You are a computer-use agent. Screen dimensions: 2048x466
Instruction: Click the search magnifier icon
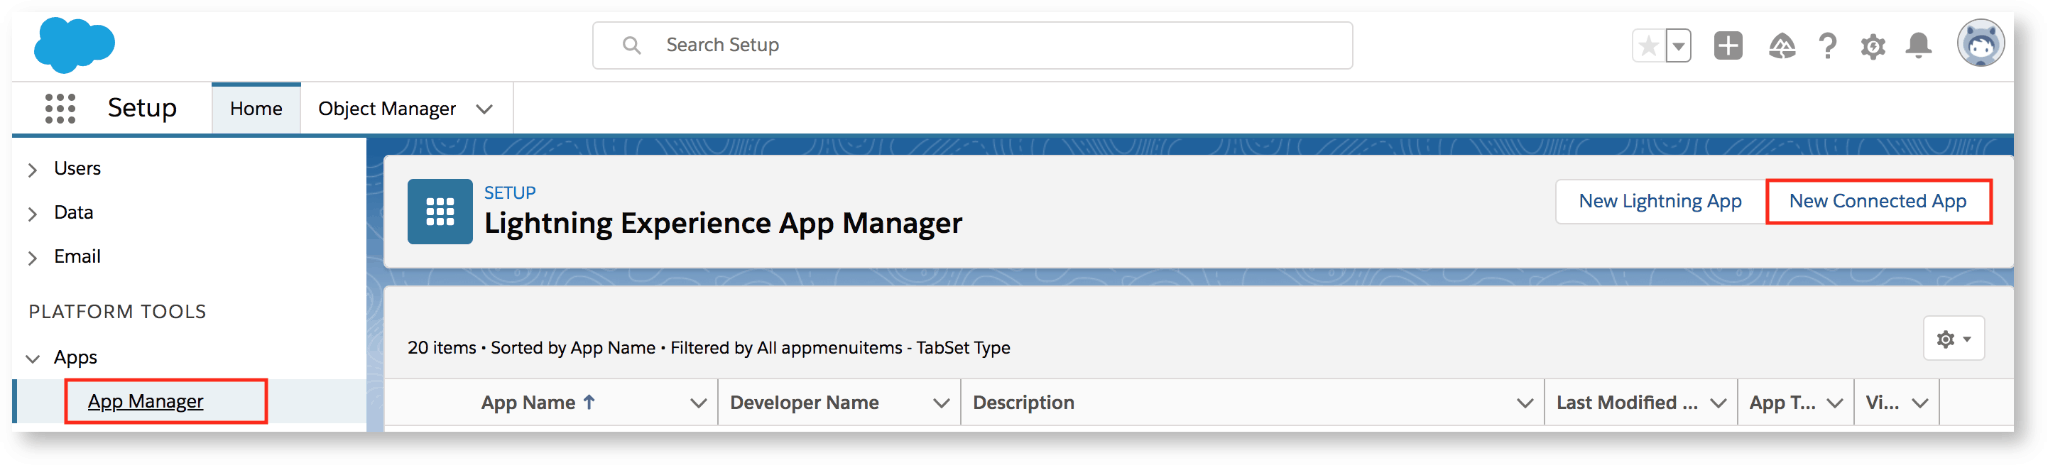point(632,45)
